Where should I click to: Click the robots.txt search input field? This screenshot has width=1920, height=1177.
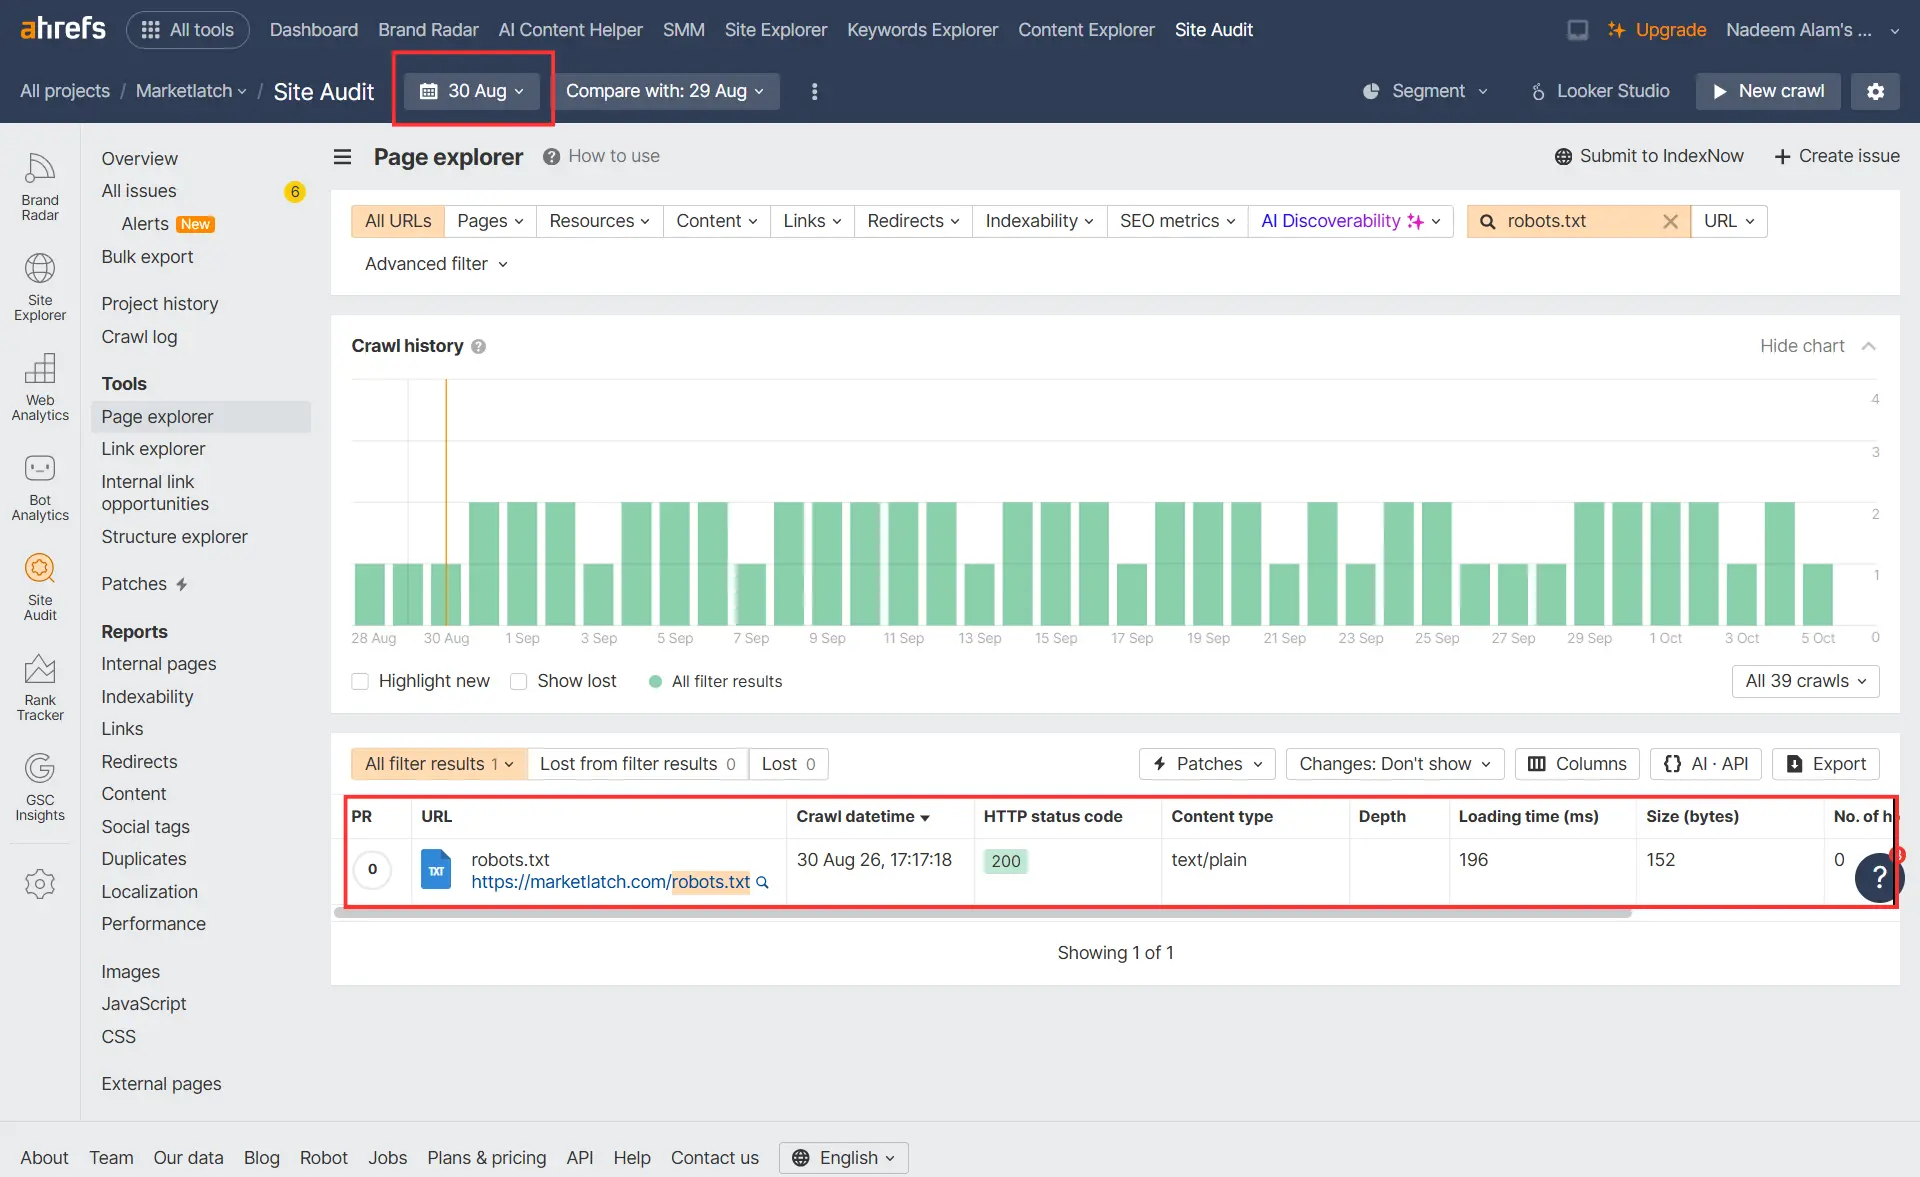click(x=1580, y=221)
